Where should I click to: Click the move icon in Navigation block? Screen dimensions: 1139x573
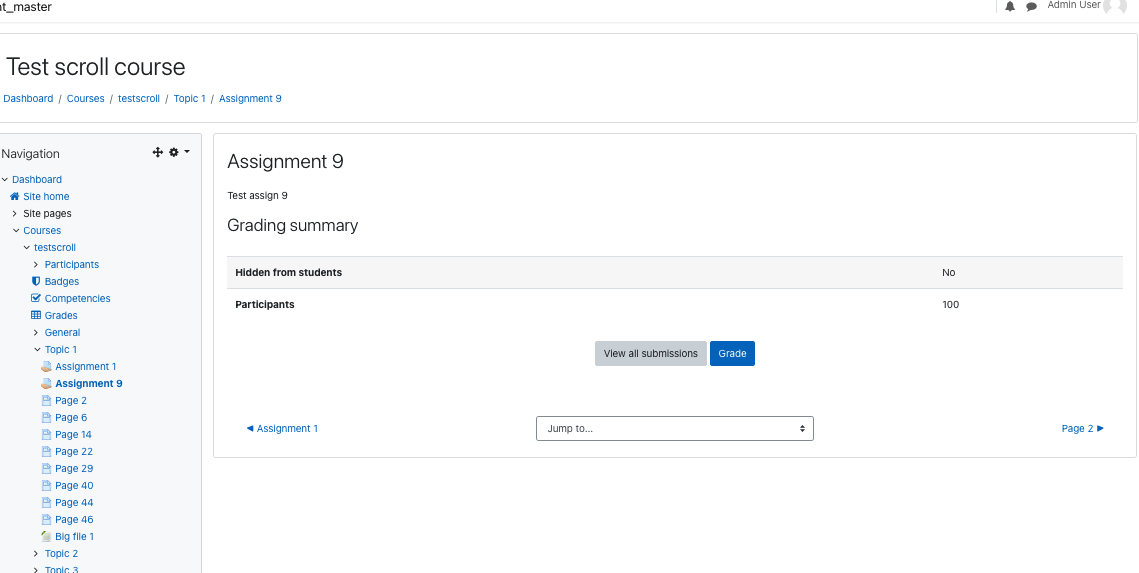(158, 153)
